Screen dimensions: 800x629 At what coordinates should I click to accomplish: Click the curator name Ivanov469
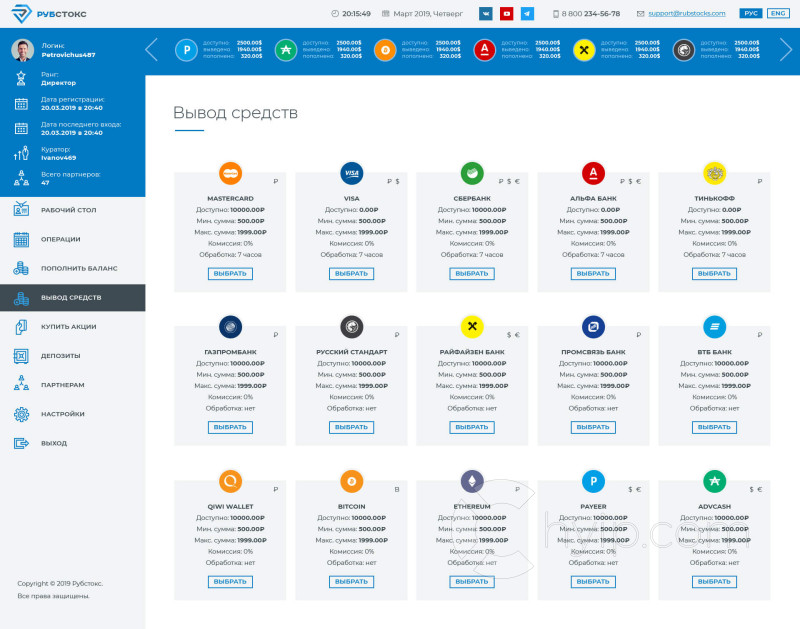(59, 158)
